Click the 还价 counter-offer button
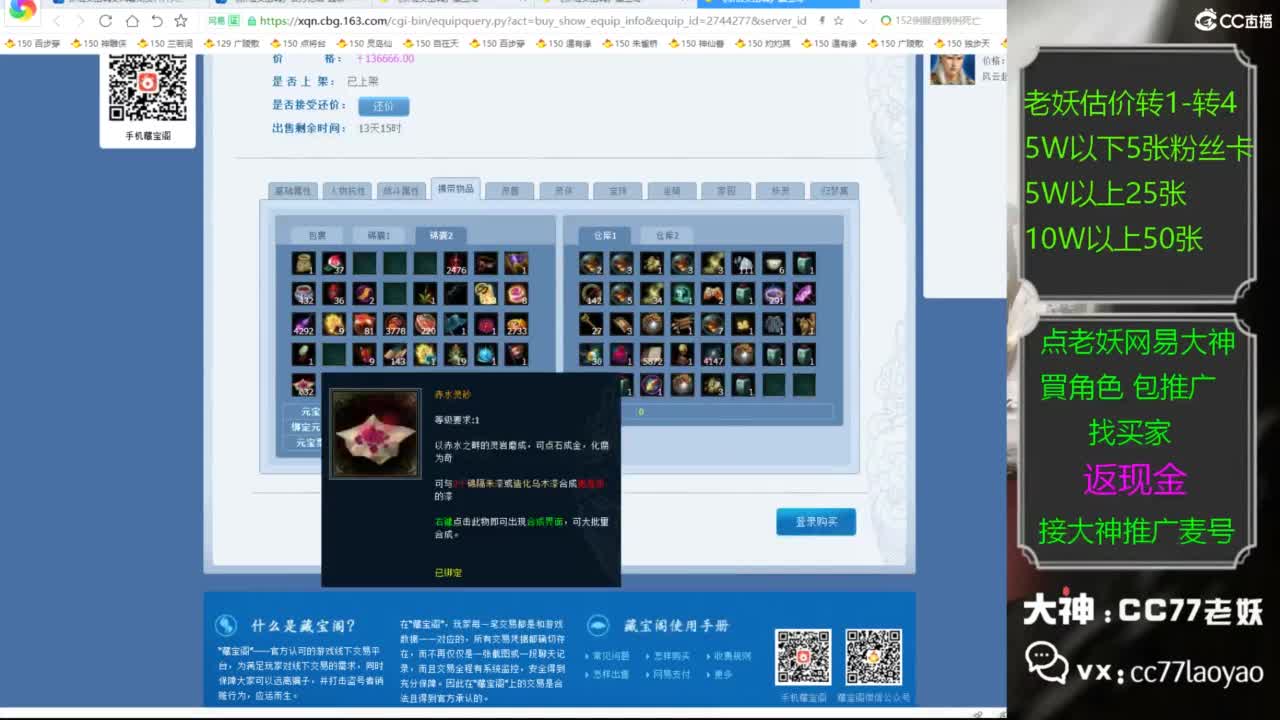Image resolution: width=1280 pixels, height=720 pixels. 384,106
